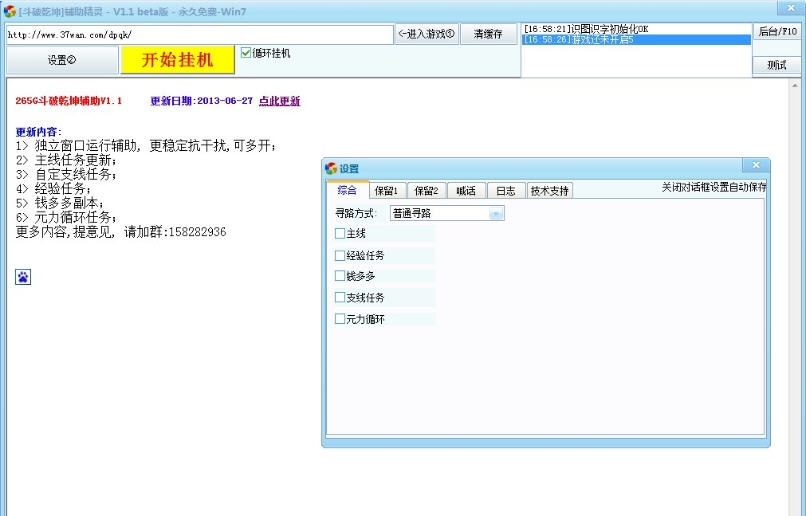Toggle the 循环挂机 checkbox
The image size is (806, 516).
pos(246,52)
